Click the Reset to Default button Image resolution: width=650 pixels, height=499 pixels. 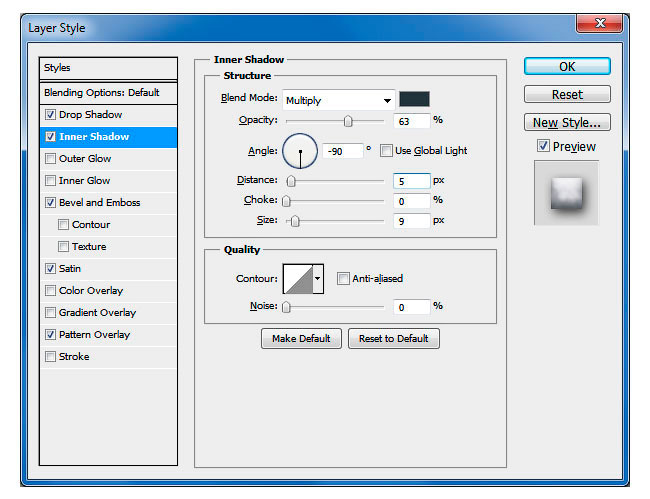[x=394, y=339]
